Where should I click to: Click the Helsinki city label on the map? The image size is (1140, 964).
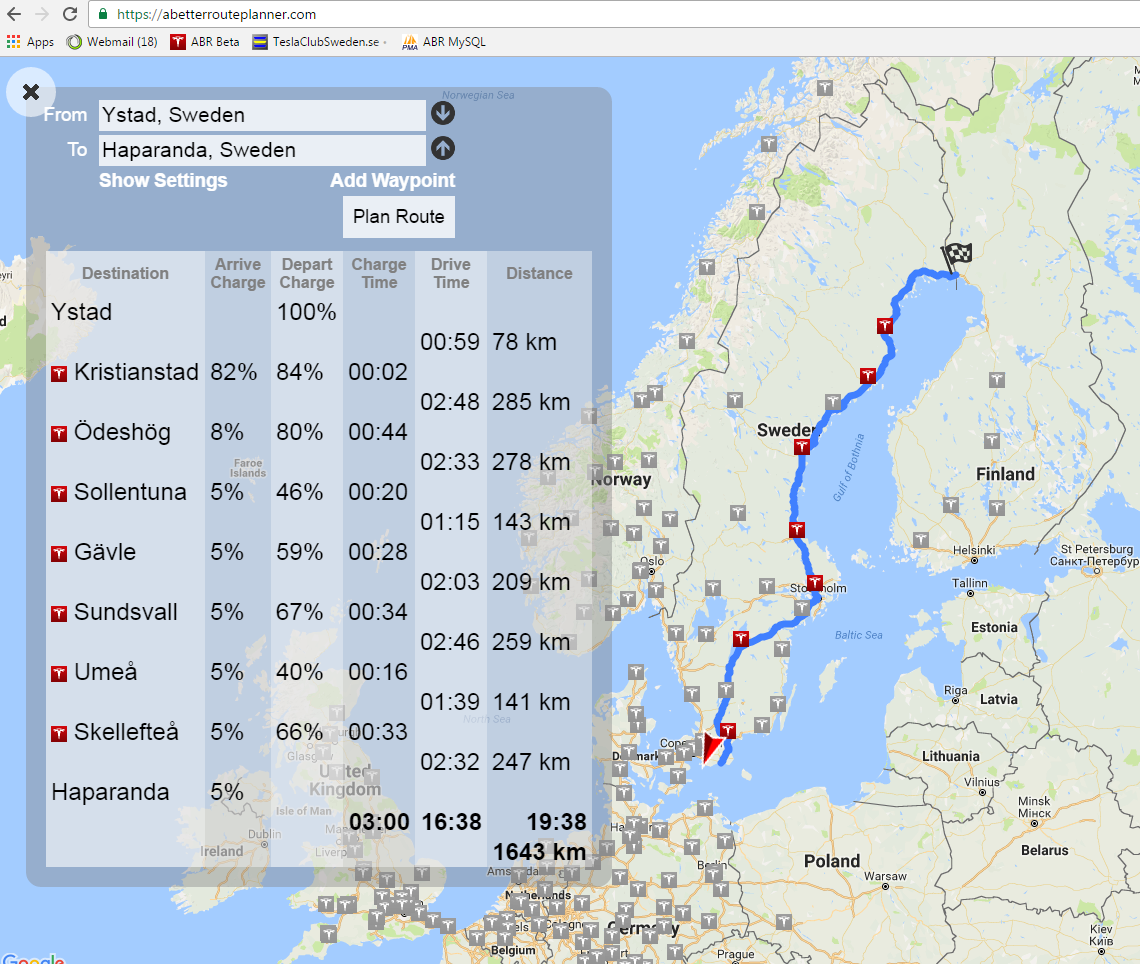[974, 550]
